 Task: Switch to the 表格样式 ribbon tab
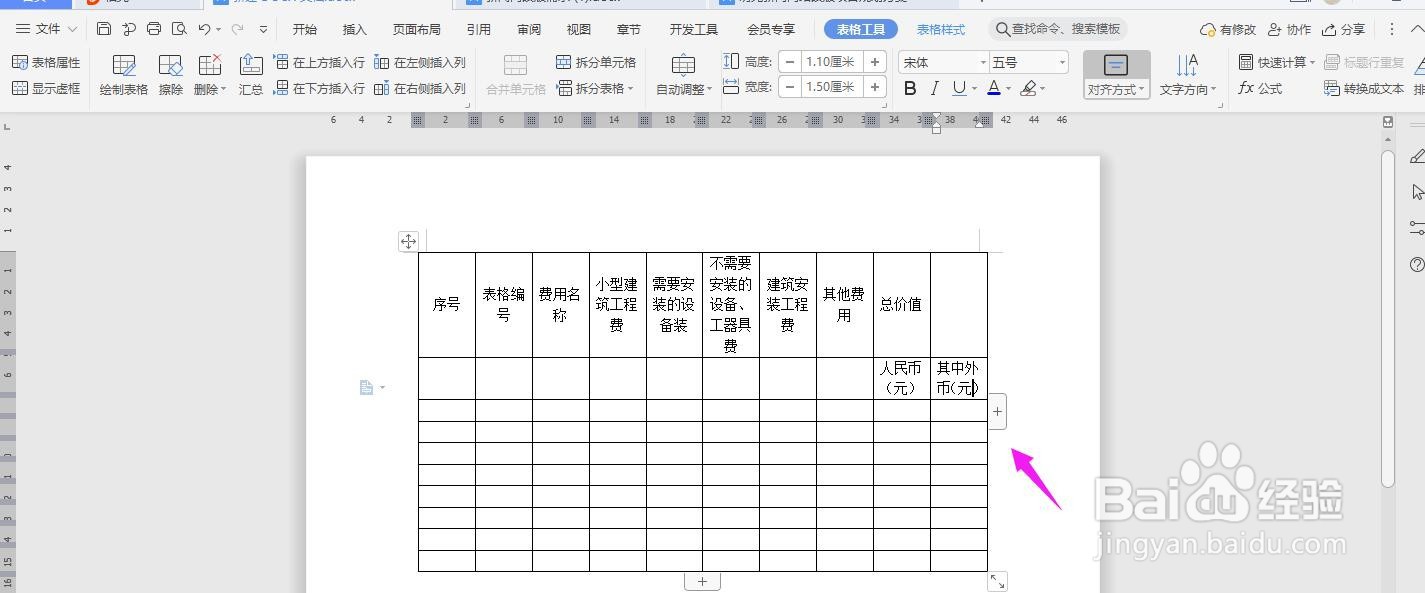939,29
